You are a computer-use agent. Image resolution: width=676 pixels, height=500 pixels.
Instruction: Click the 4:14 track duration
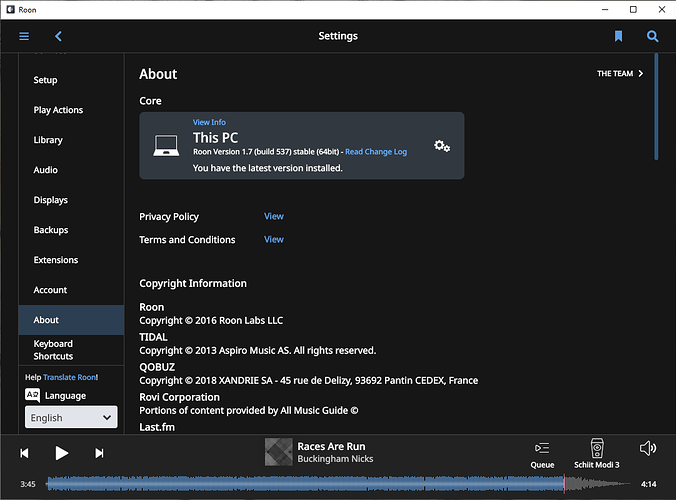648,484
